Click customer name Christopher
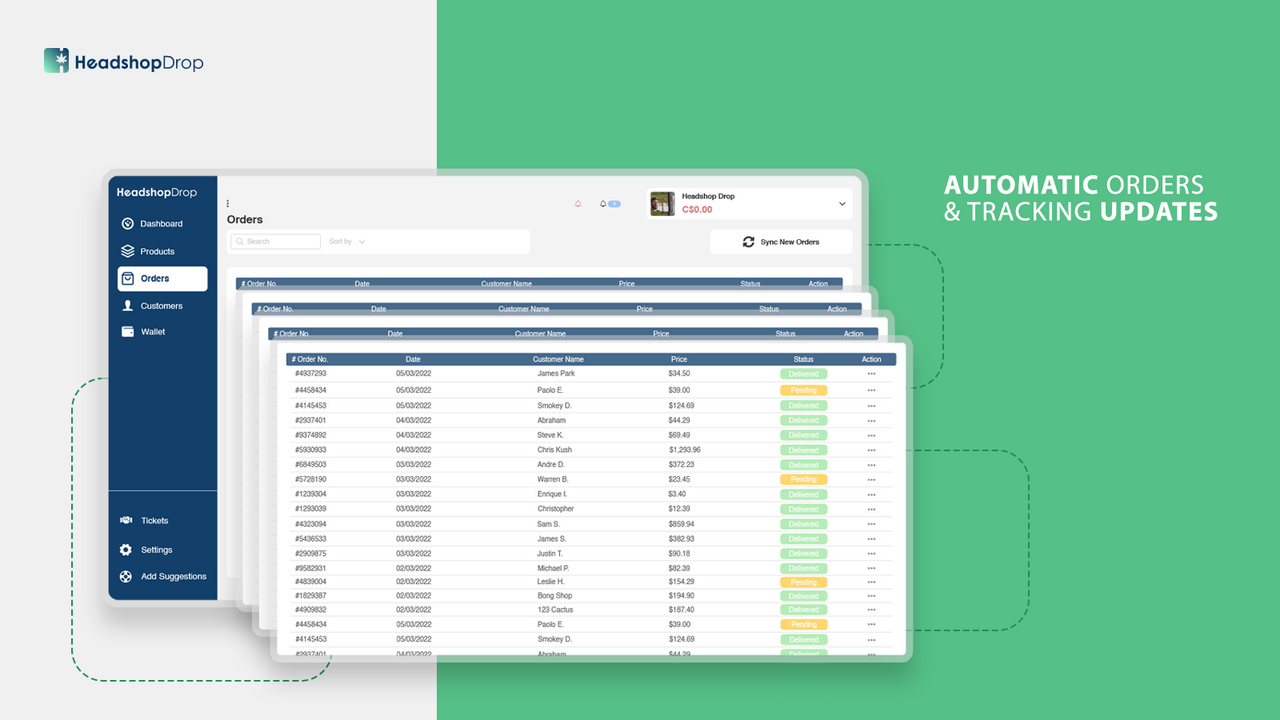The height and width of the screenshot is (720, 1280). click(556, 509)
